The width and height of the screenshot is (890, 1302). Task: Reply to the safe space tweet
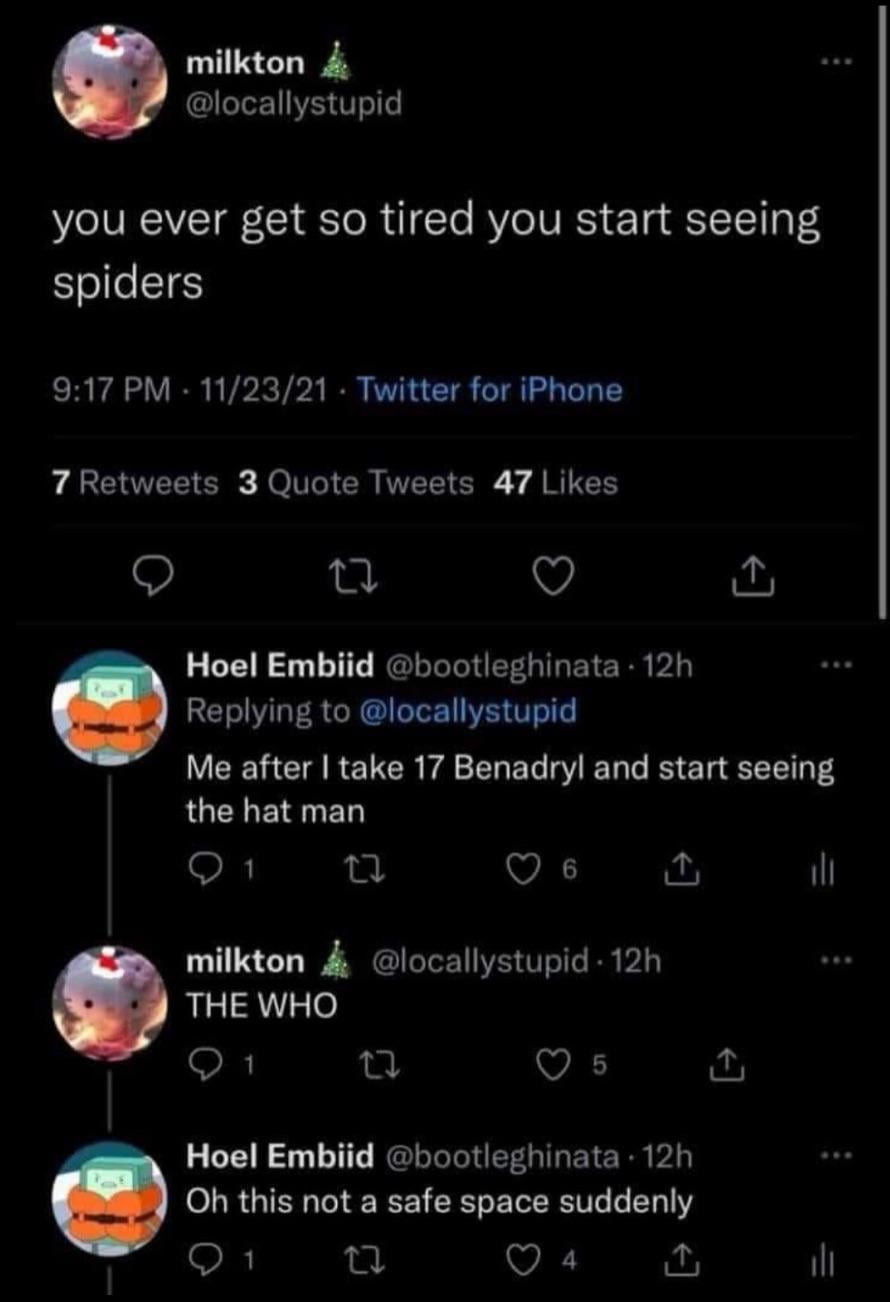coord(202,1260)
